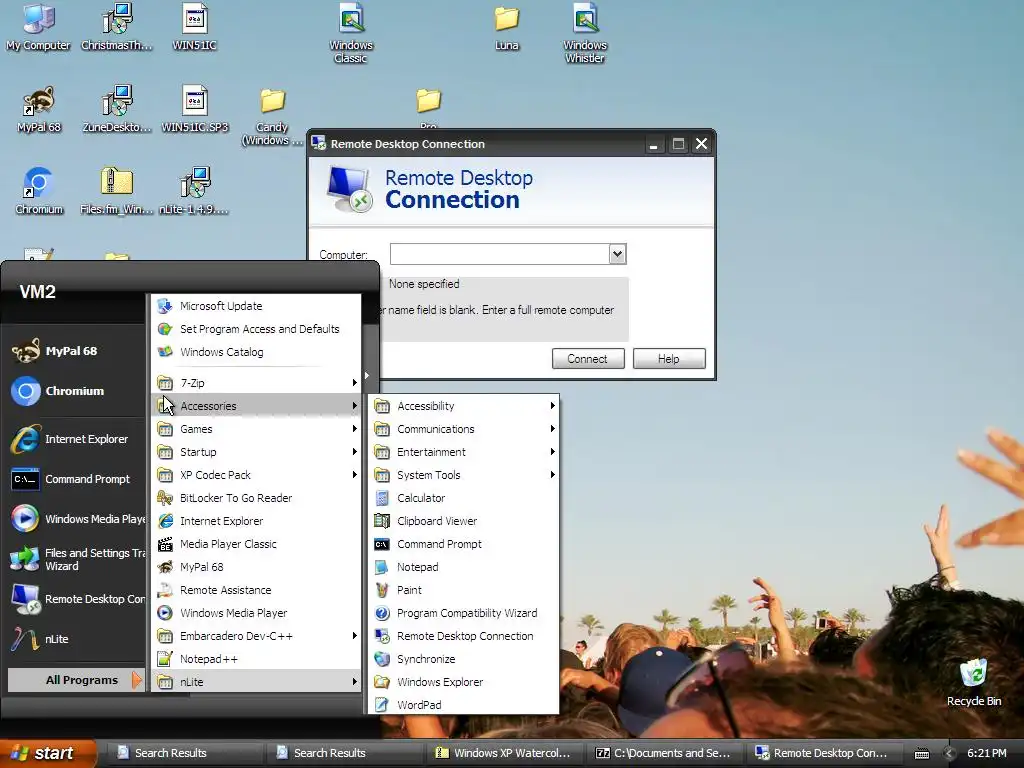Open Remote Assistance from programs list
The height and width of the screenshot is (768, 1024).
pyautogui.click(x=257, y=590)
